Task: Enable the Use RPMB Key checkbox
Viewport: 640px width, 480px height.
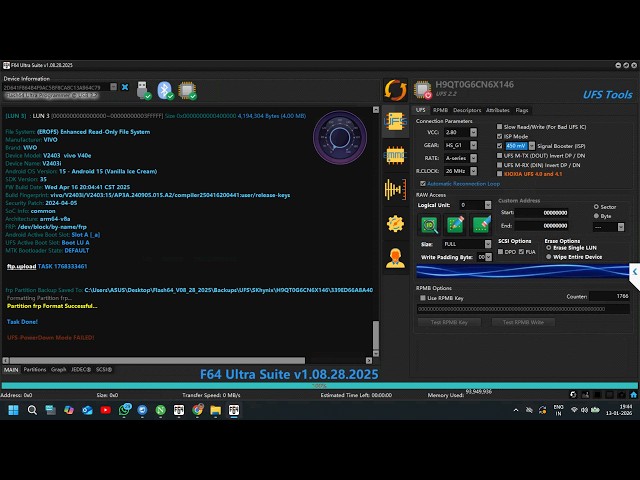Action: tap(423, 298)
